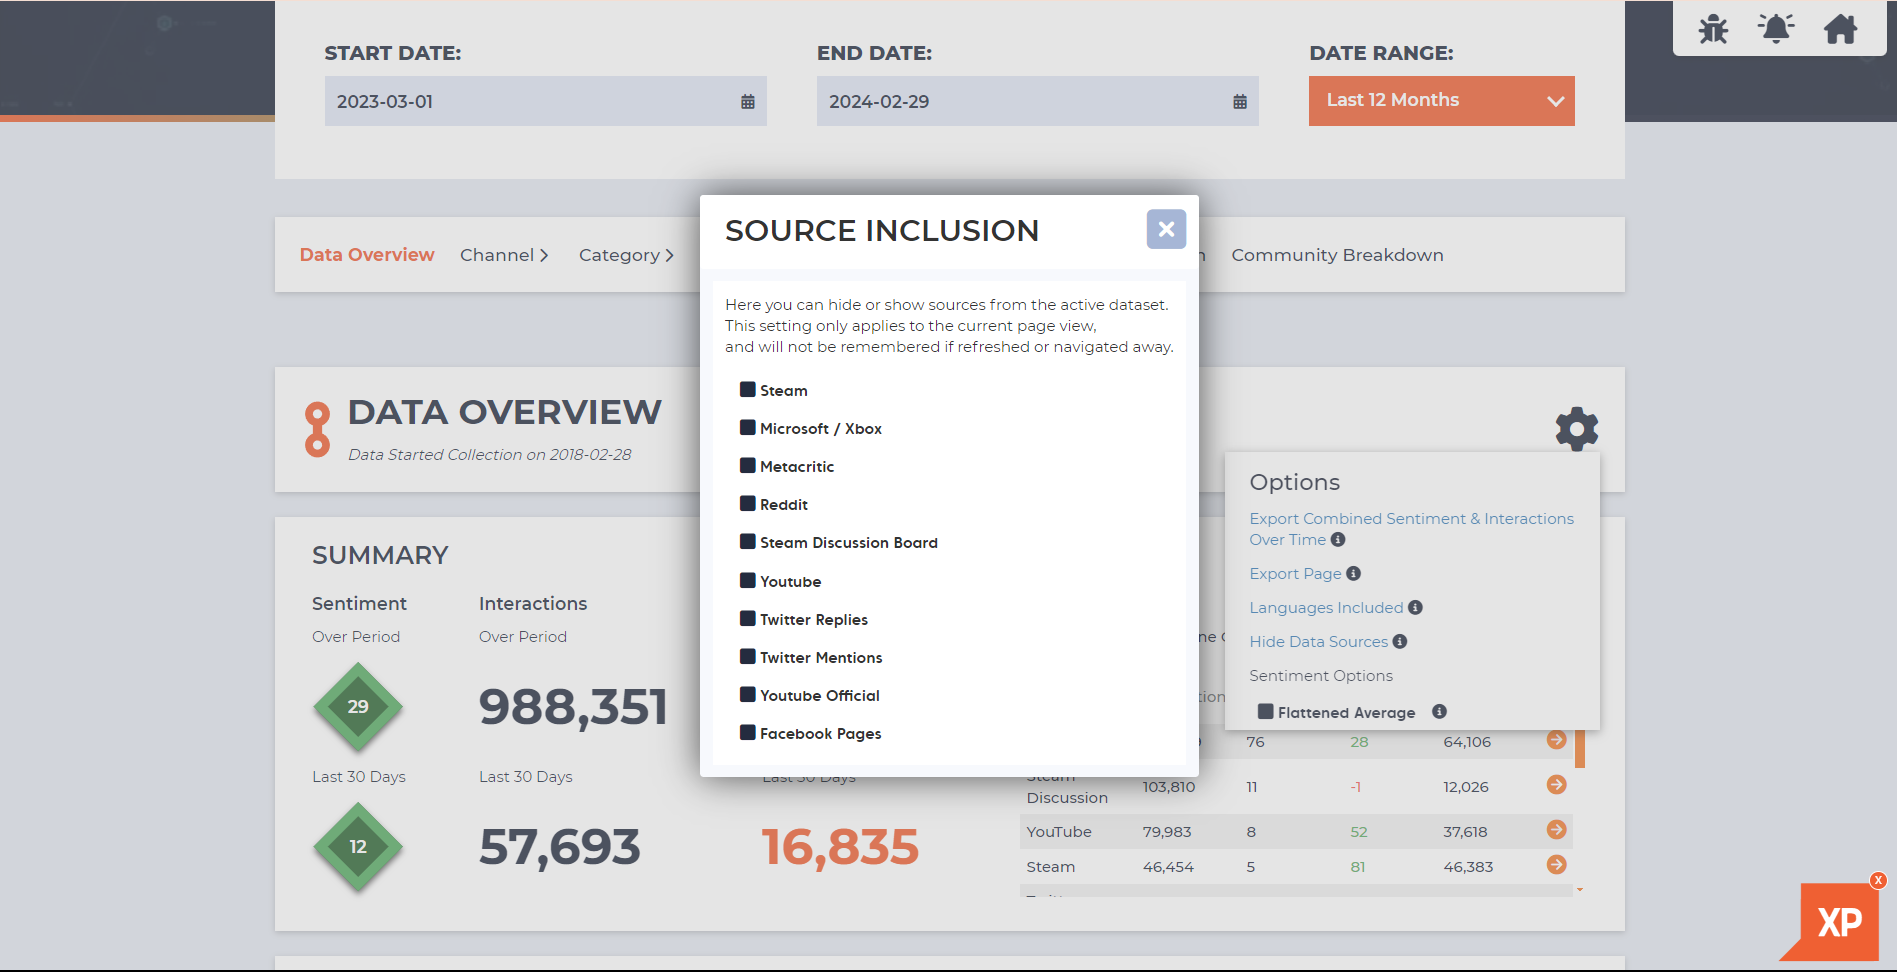Show info icon next to Languages Included
The width and height of the screenshot is (1897, 972).
(1415, 608)
